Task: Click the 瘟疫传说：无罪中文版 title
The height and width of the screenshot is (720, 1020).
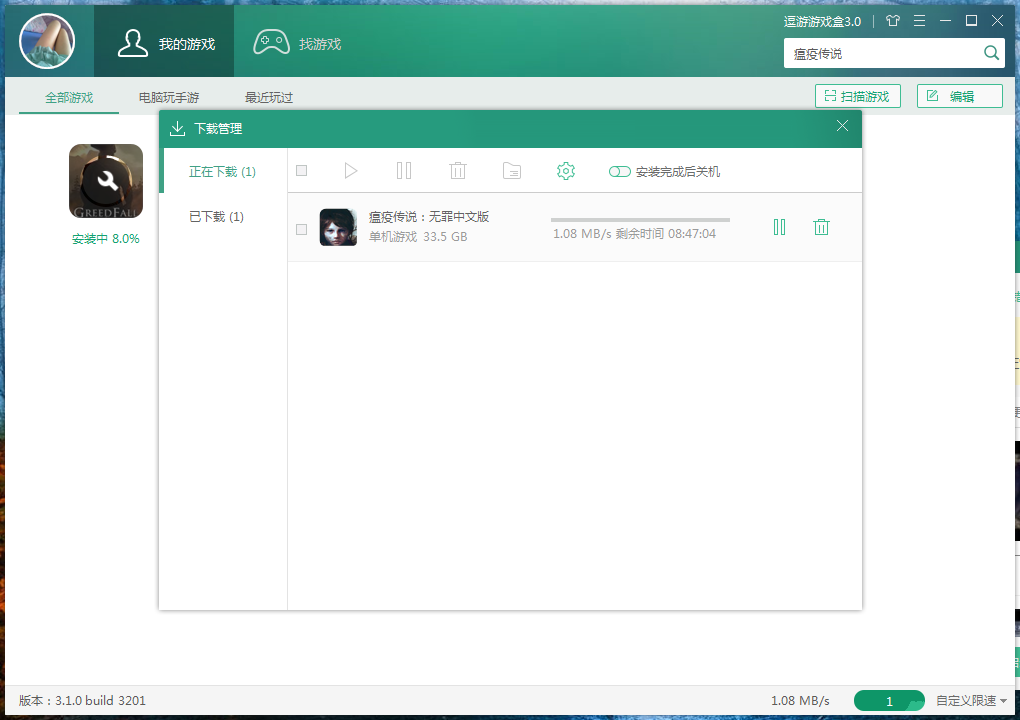Action: (x=429, y=217)
